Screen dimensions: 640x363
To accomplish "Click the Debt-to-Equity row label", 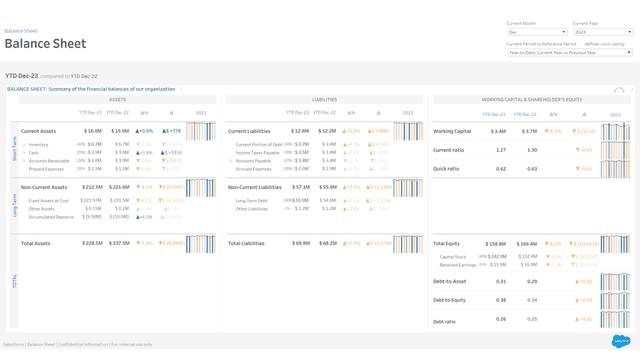I will pyautogui.click(x=449, y=300).
